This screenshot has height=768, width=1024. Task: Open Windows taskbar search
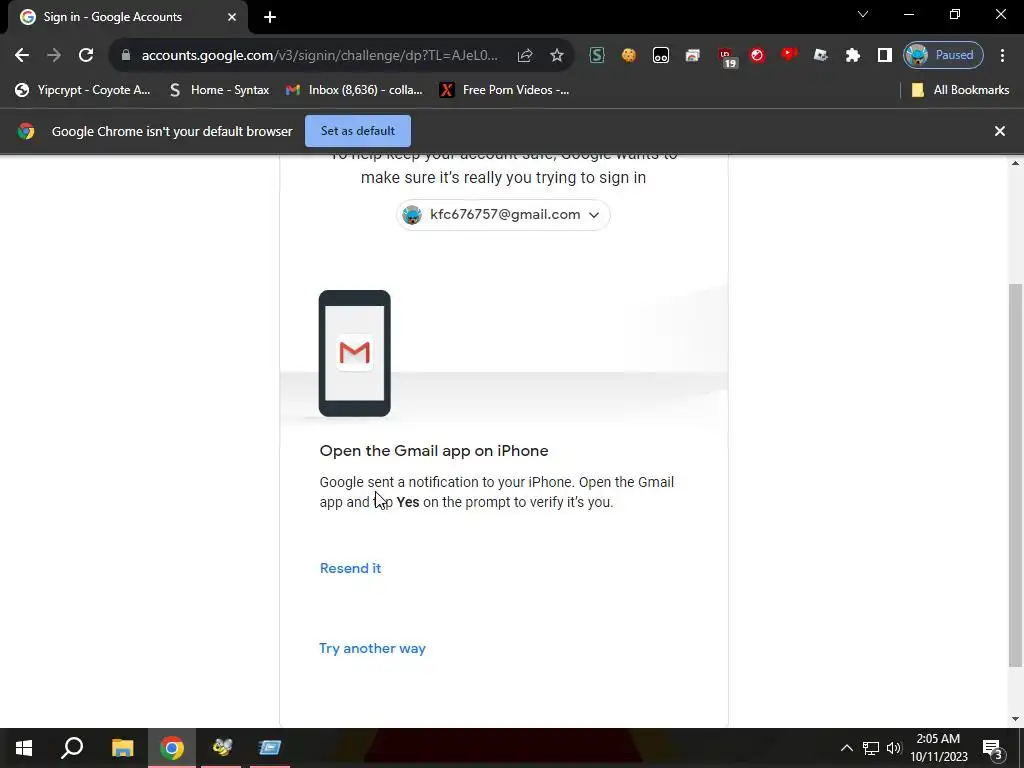tap(72, 748)
